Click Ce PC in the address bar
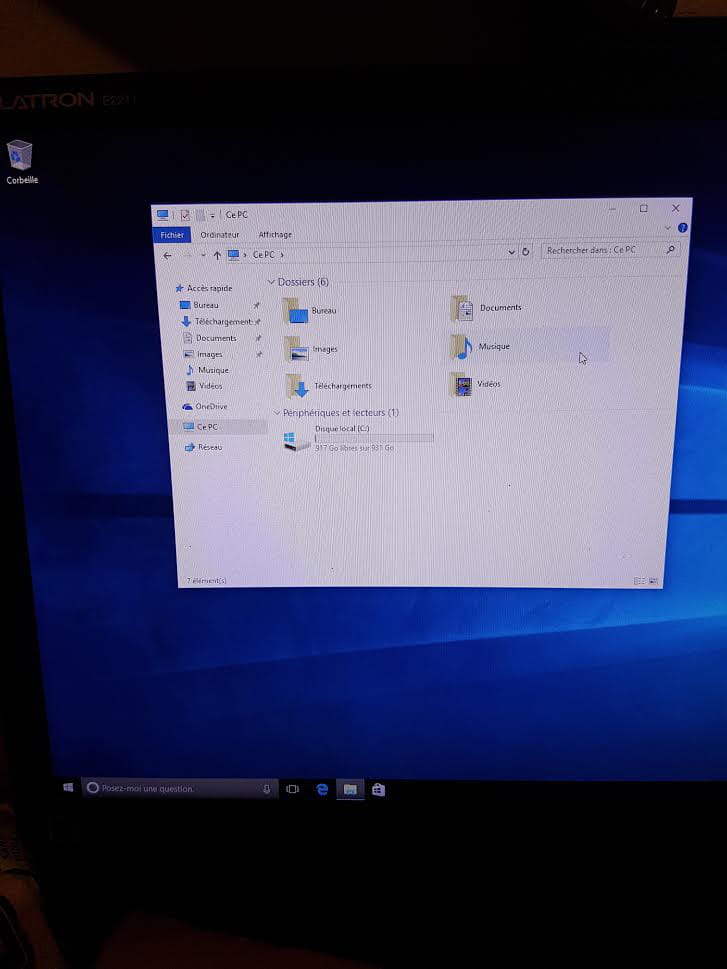The height and width of the screenshot is (969, 727). (263, 255)
